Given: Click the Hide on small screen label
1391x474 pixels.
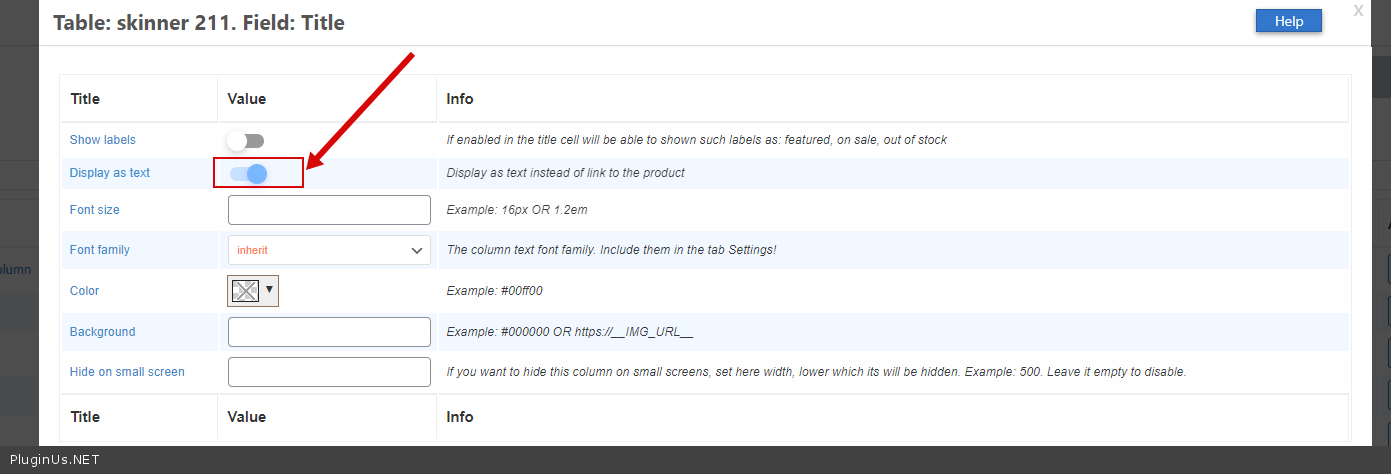Looking at the screenshot, I should click(x=127, y=372).
